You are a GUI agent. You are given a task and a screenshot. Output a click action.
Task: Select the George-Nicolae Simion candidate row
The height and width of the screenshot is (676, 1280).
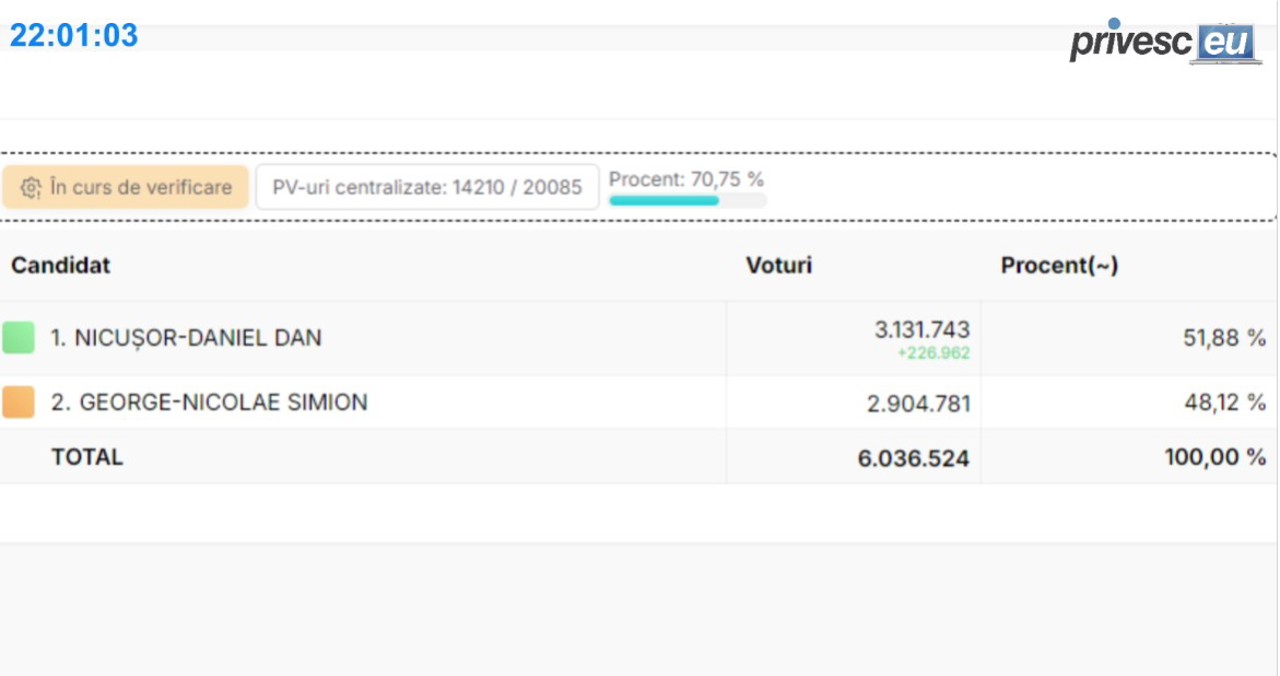tap(640, 402)
